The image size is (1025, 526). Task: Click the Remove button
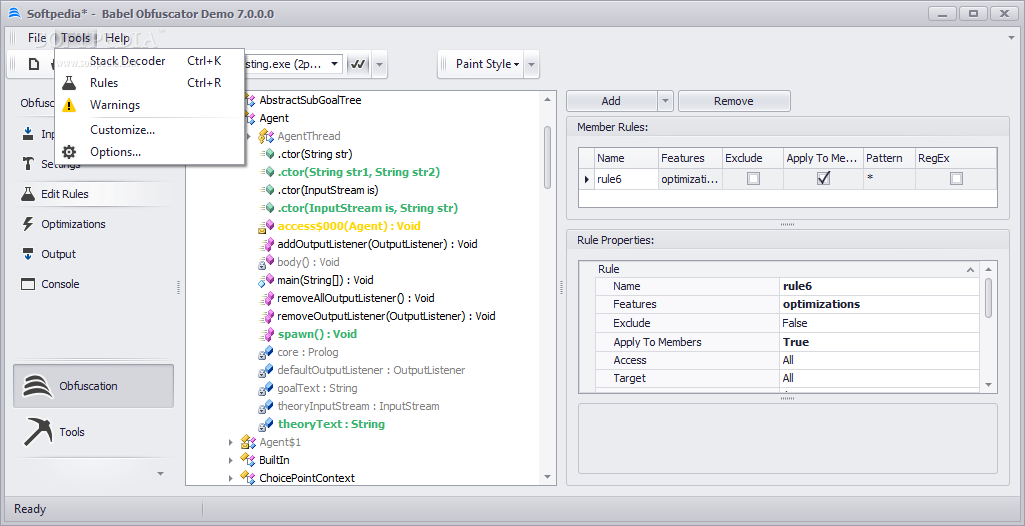[x=734, y=101]
